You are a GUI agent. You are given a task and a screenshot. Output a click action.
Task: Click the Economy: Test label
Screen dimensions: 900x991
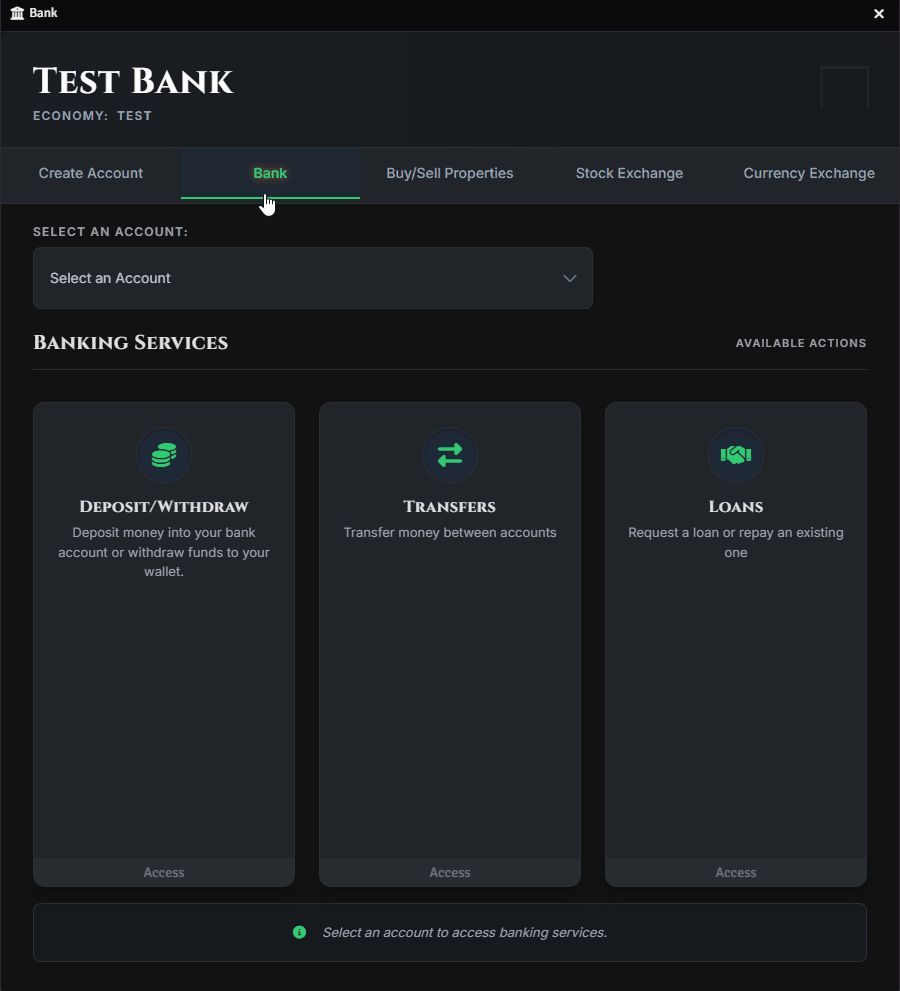[x=92, y=116]
